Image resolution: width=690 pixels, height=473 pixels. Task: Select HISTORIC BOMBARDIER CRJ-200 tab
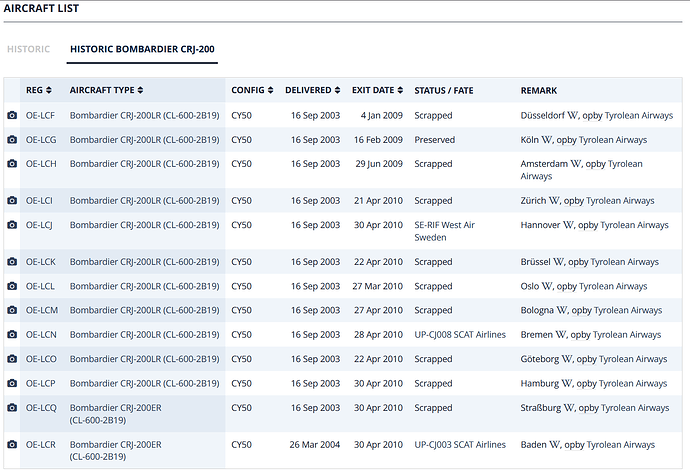(x=142, y=49)
